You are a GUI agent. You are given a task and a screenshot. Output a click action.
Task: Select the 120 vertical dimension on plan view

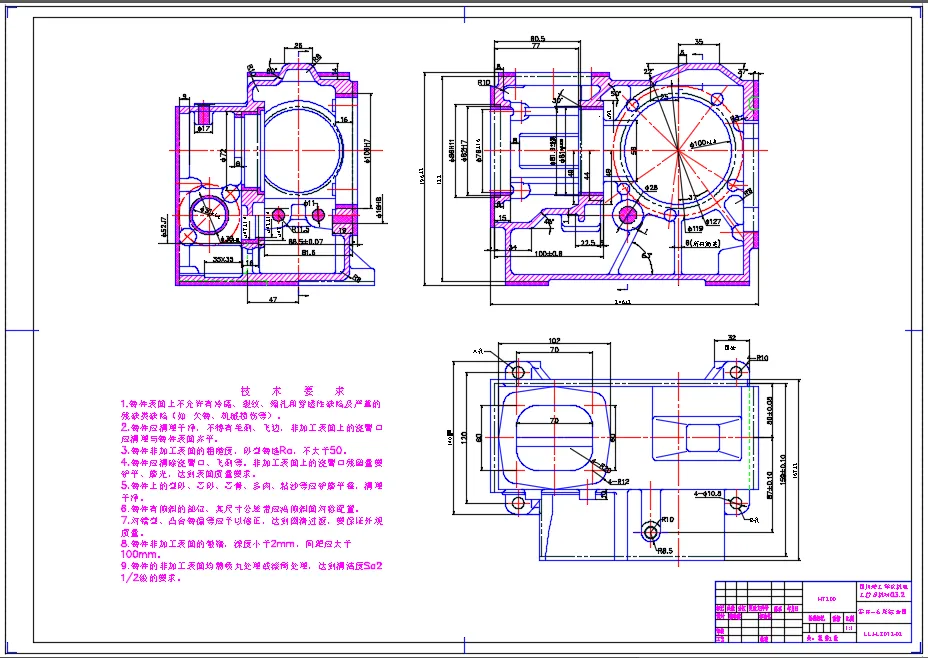point(463,437)
